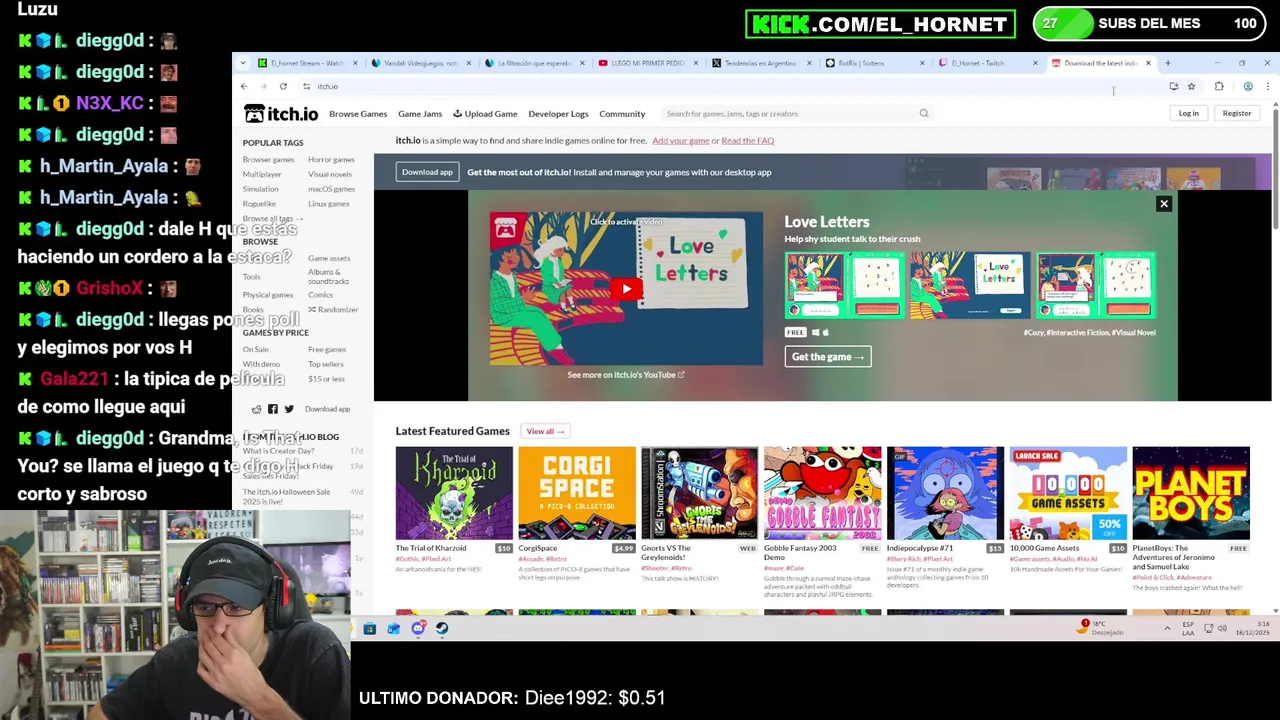Click the weather widget in taskbar
1280x720 pixels.
pos(1102,628)
